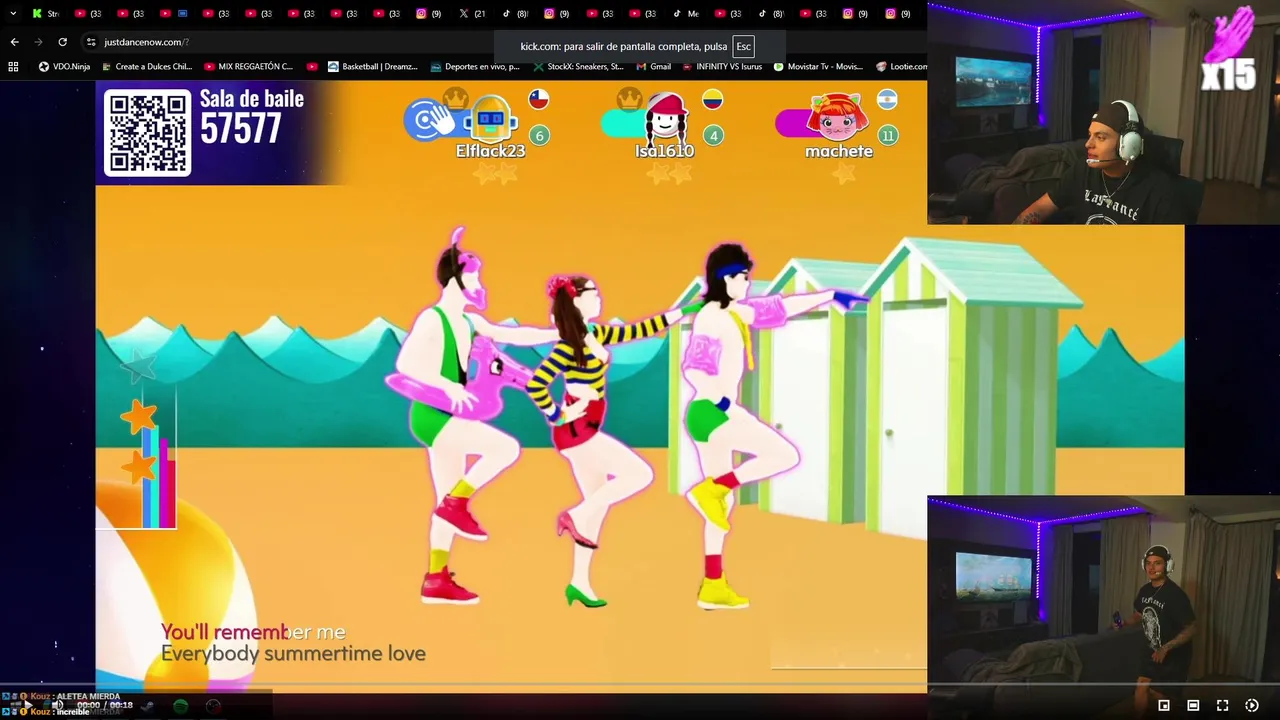Open the StockX: Sneakers bookmark
Screen dimensions: 1280x720
[x=579, y=67]
